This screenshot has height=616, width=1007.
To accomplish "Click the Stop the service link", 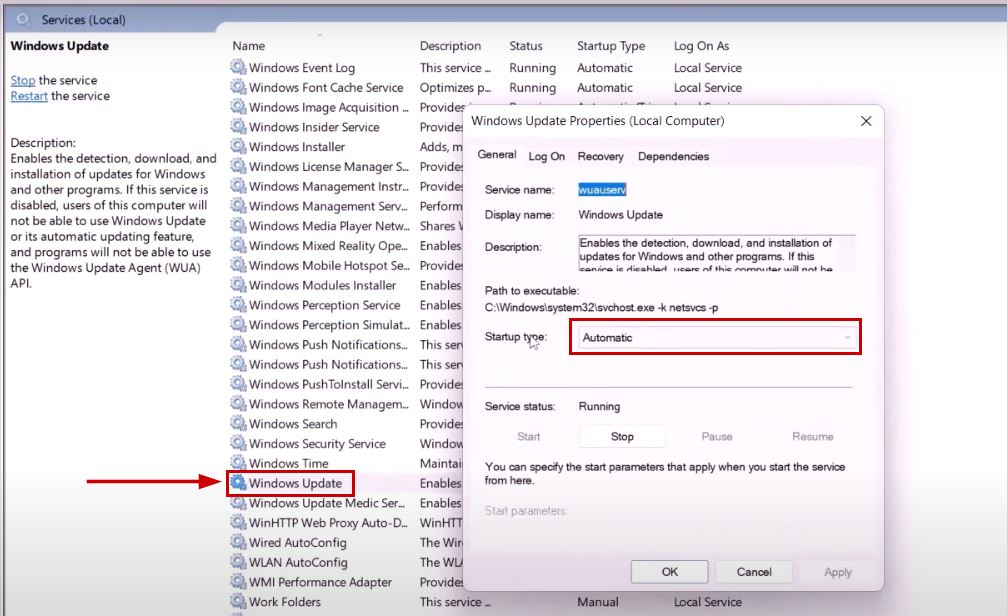I will tap(22, 80).
